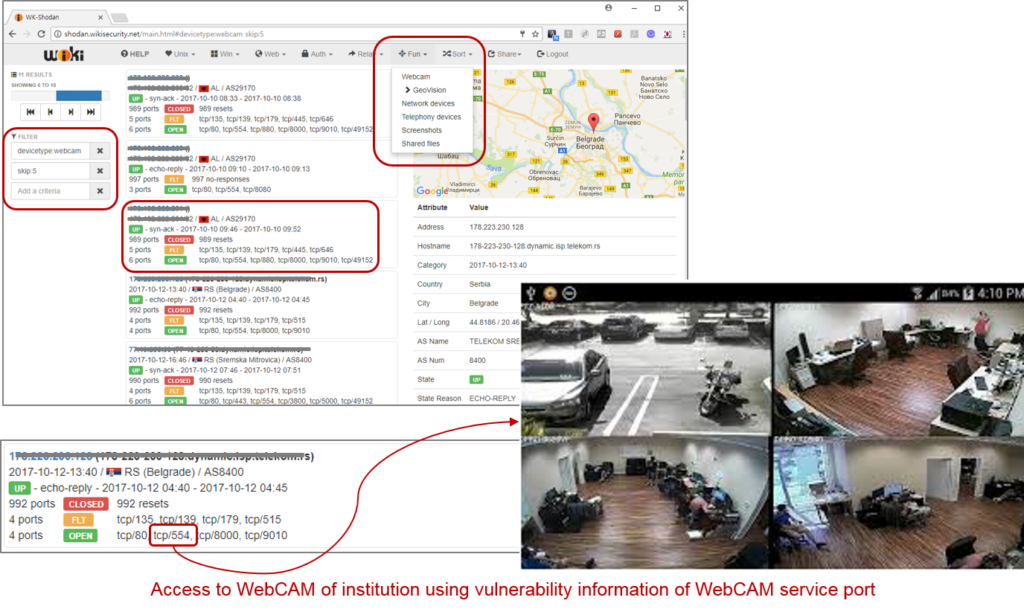Jump to first page of results

point(31,112)
